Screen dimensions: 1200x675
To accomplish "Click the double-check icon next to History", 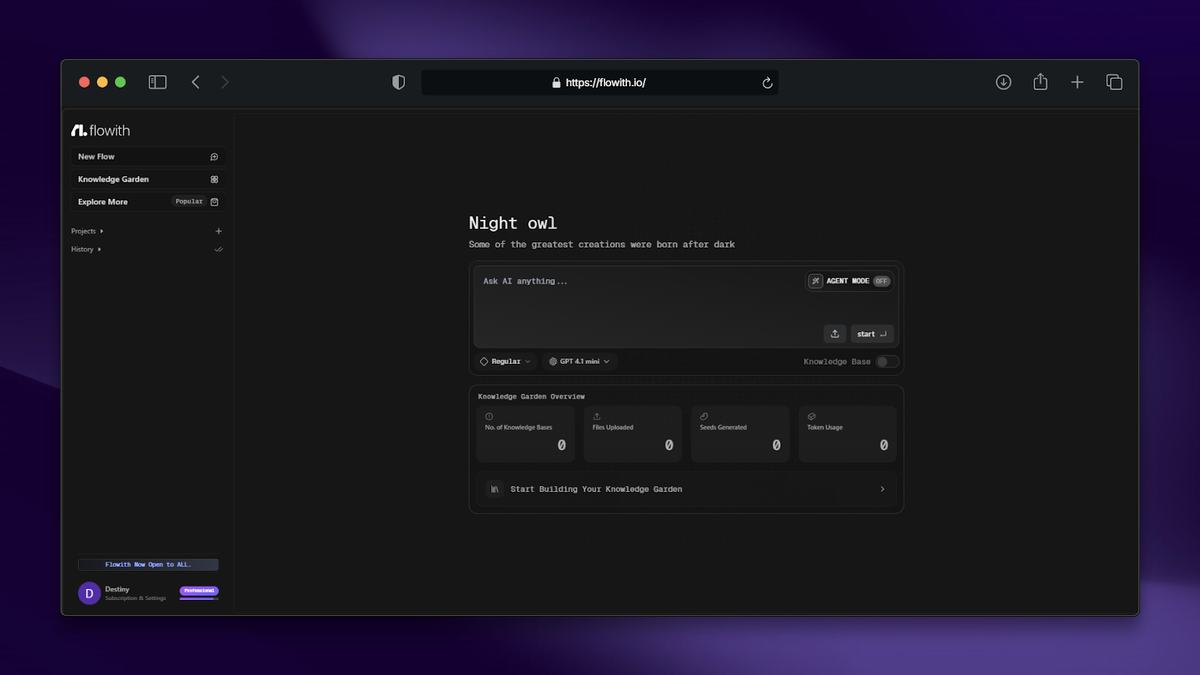I will (x=219, y=249).
